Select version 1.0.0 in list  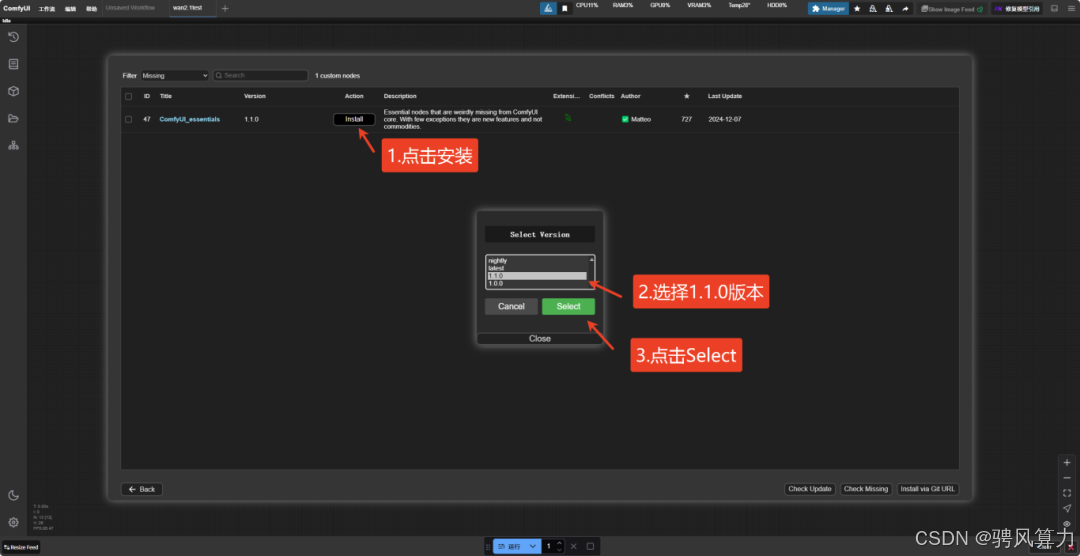pos(537,283)
